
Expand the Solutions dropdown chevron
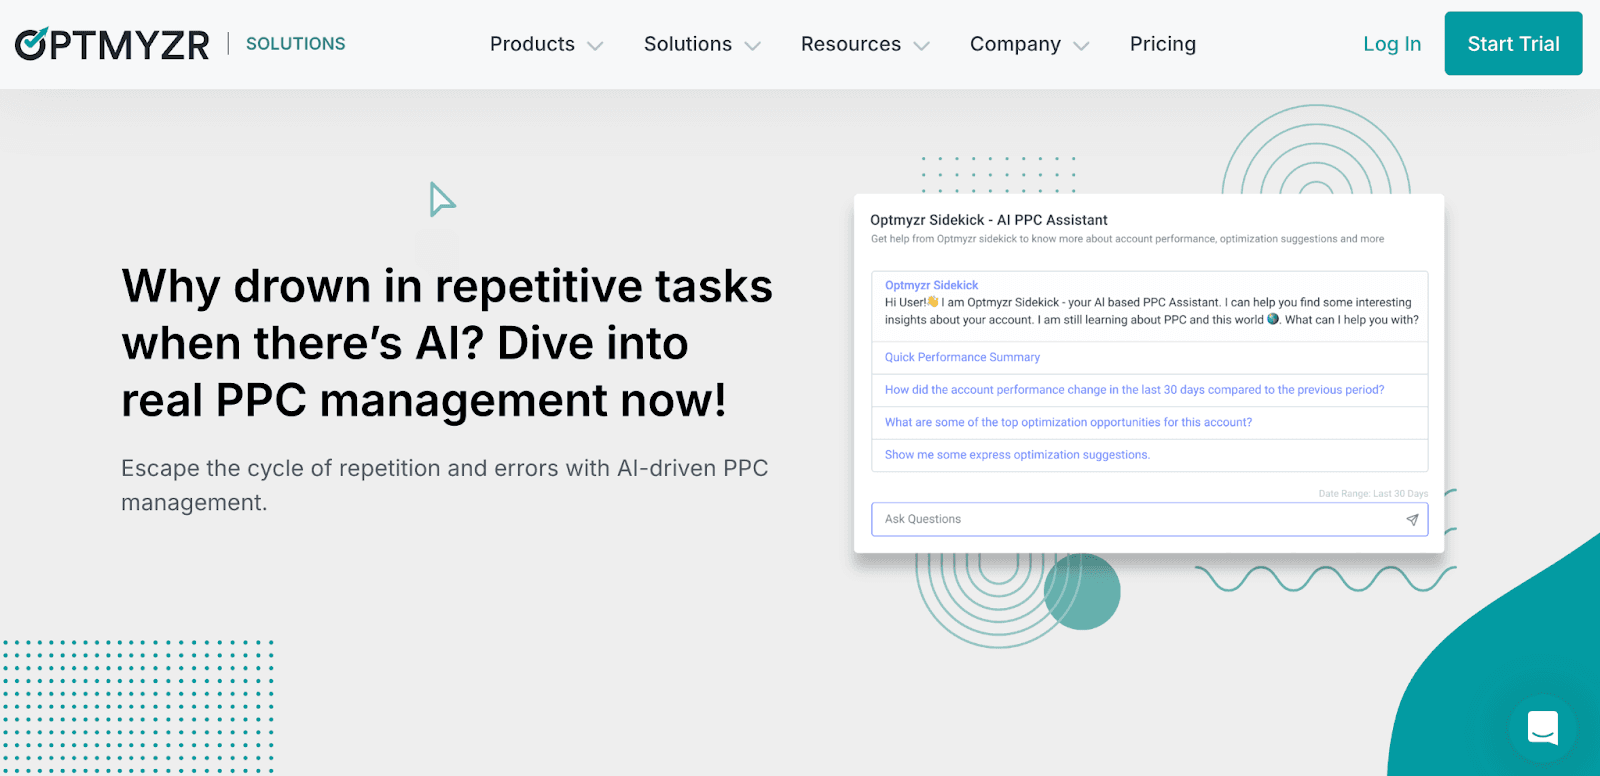[753, 46]
